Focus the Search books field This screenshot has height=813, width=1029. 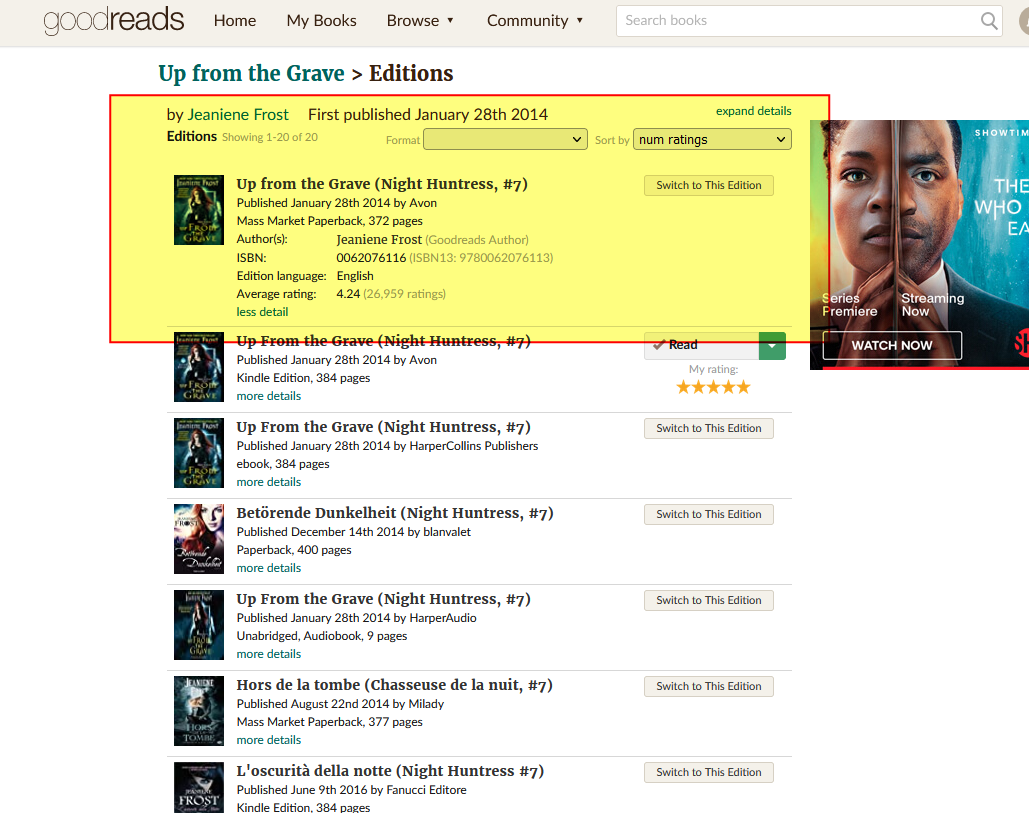coord(797,21)
